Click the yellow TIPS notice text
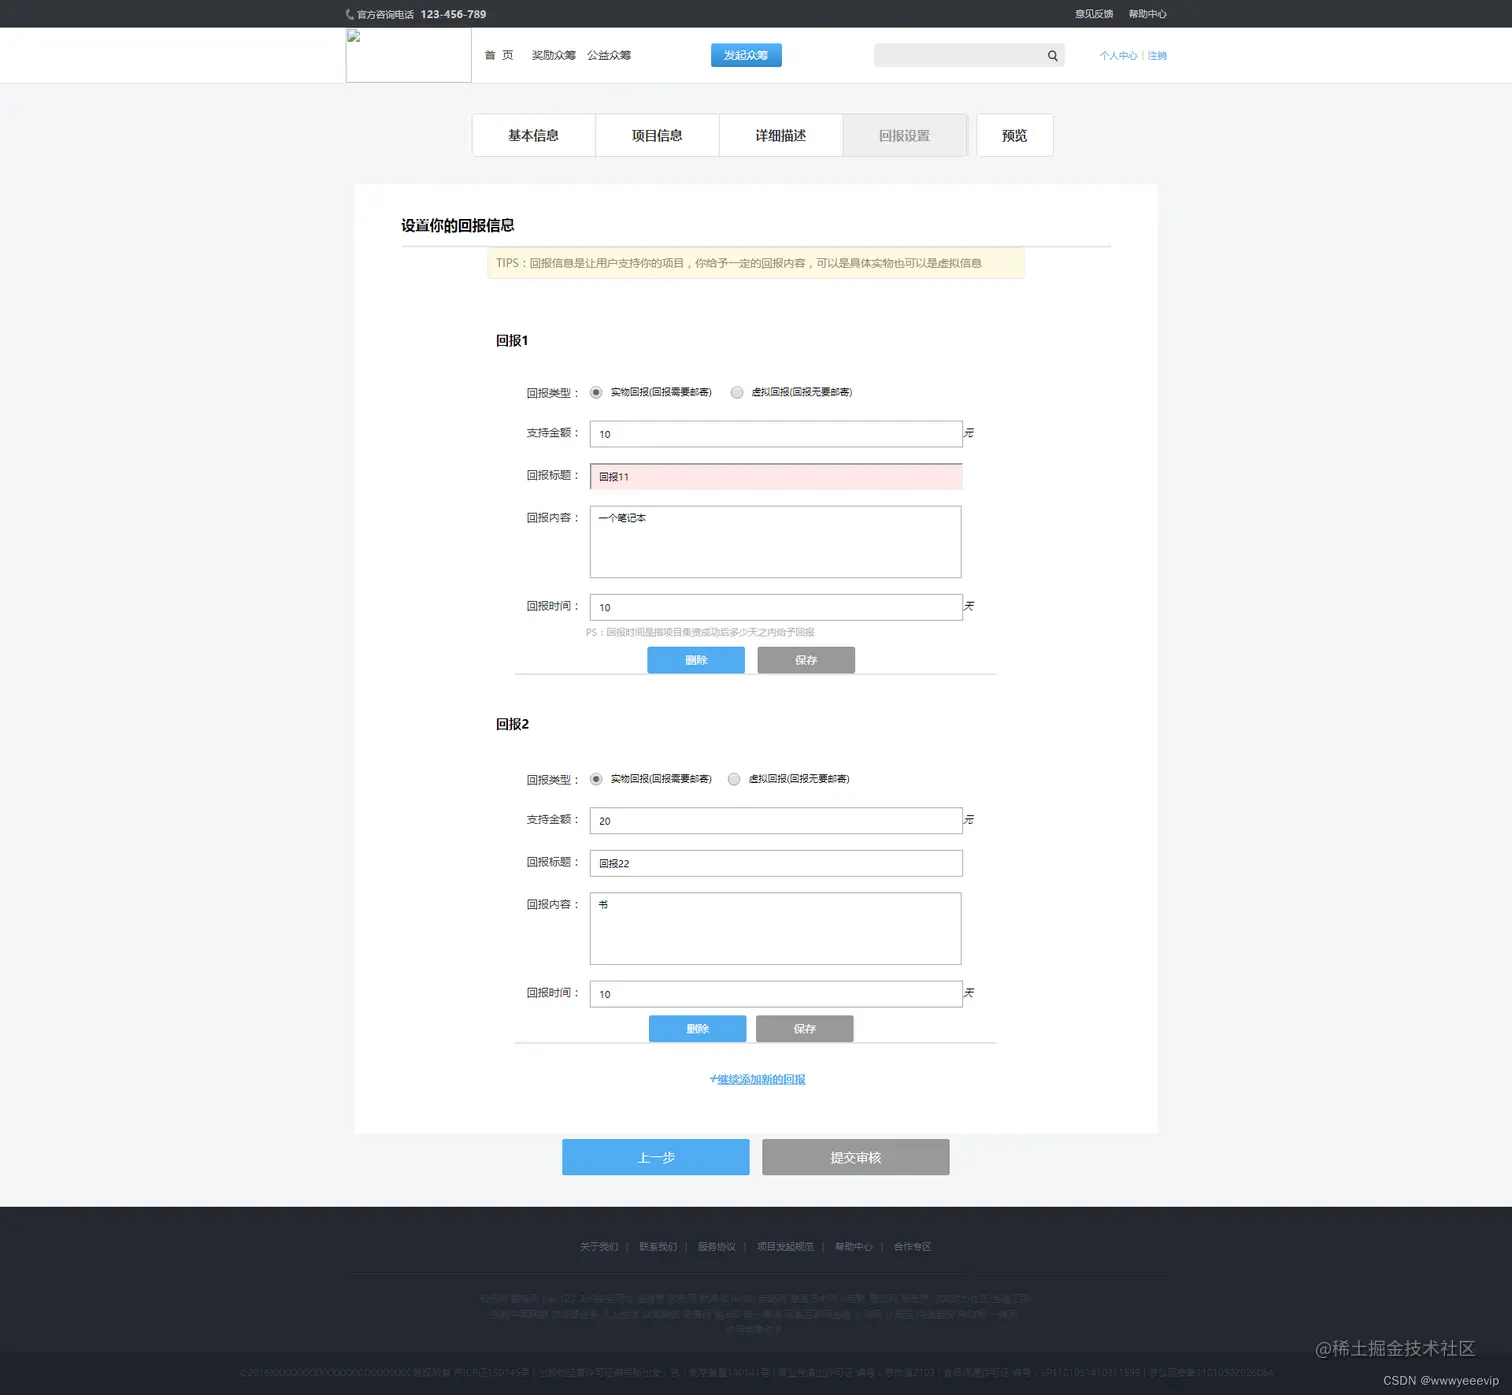The image size is (1512, 1395). [739, 263]
